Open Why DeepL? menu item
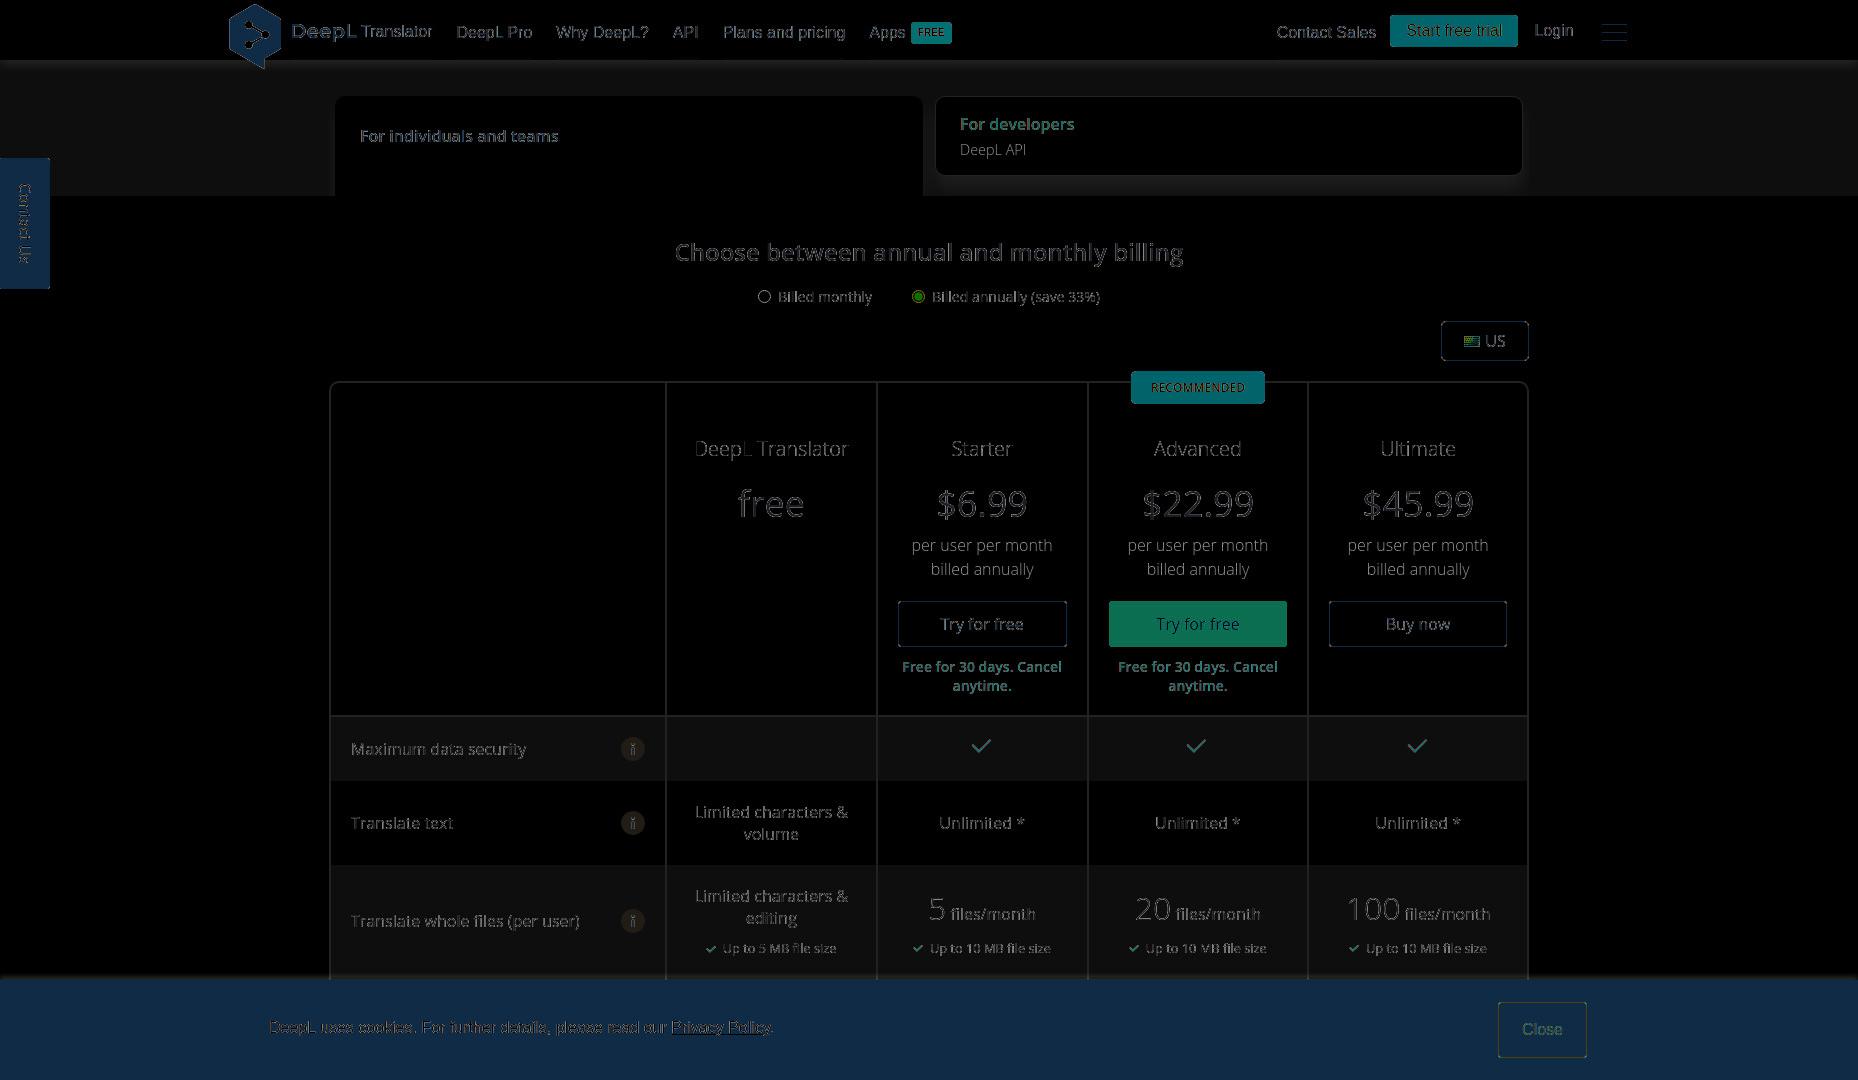 [x=602, y=32]
